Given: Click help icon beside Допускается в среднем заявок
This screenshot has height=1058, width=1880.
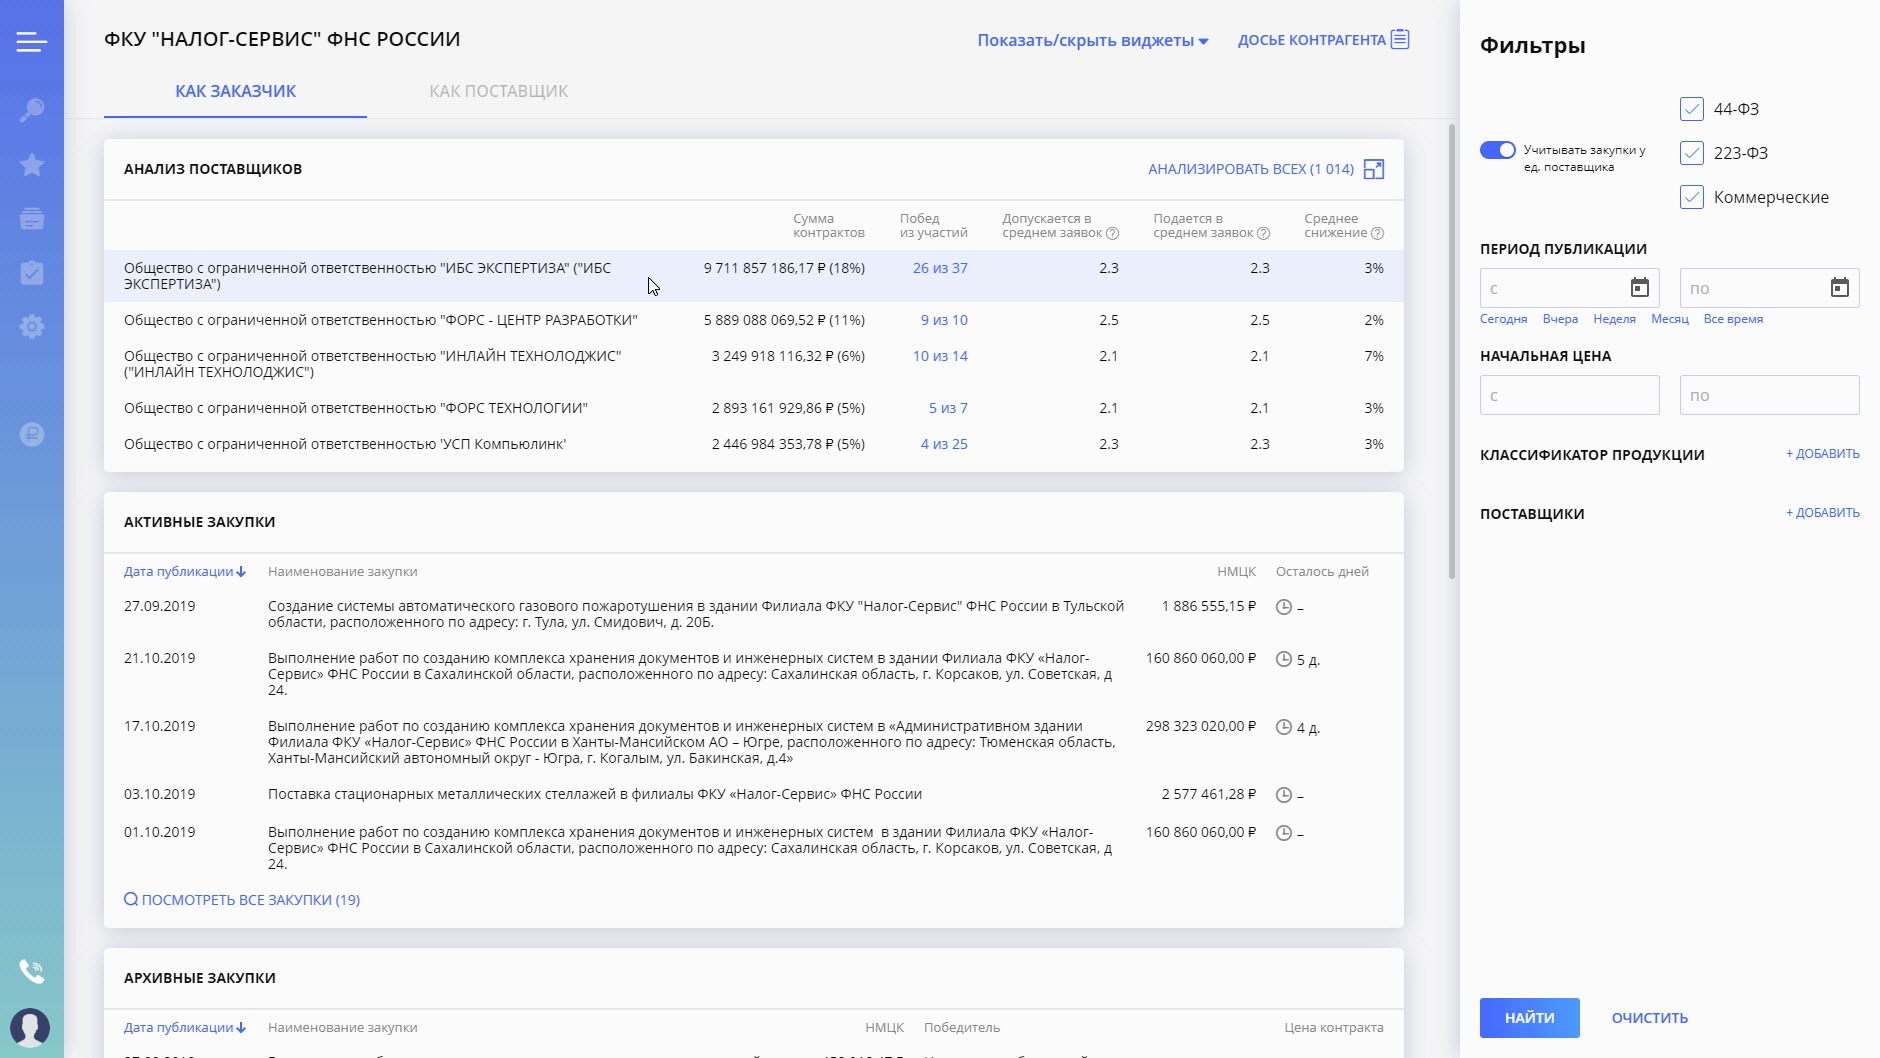Looking at the screenshot, I should [x=1112, y=233].
